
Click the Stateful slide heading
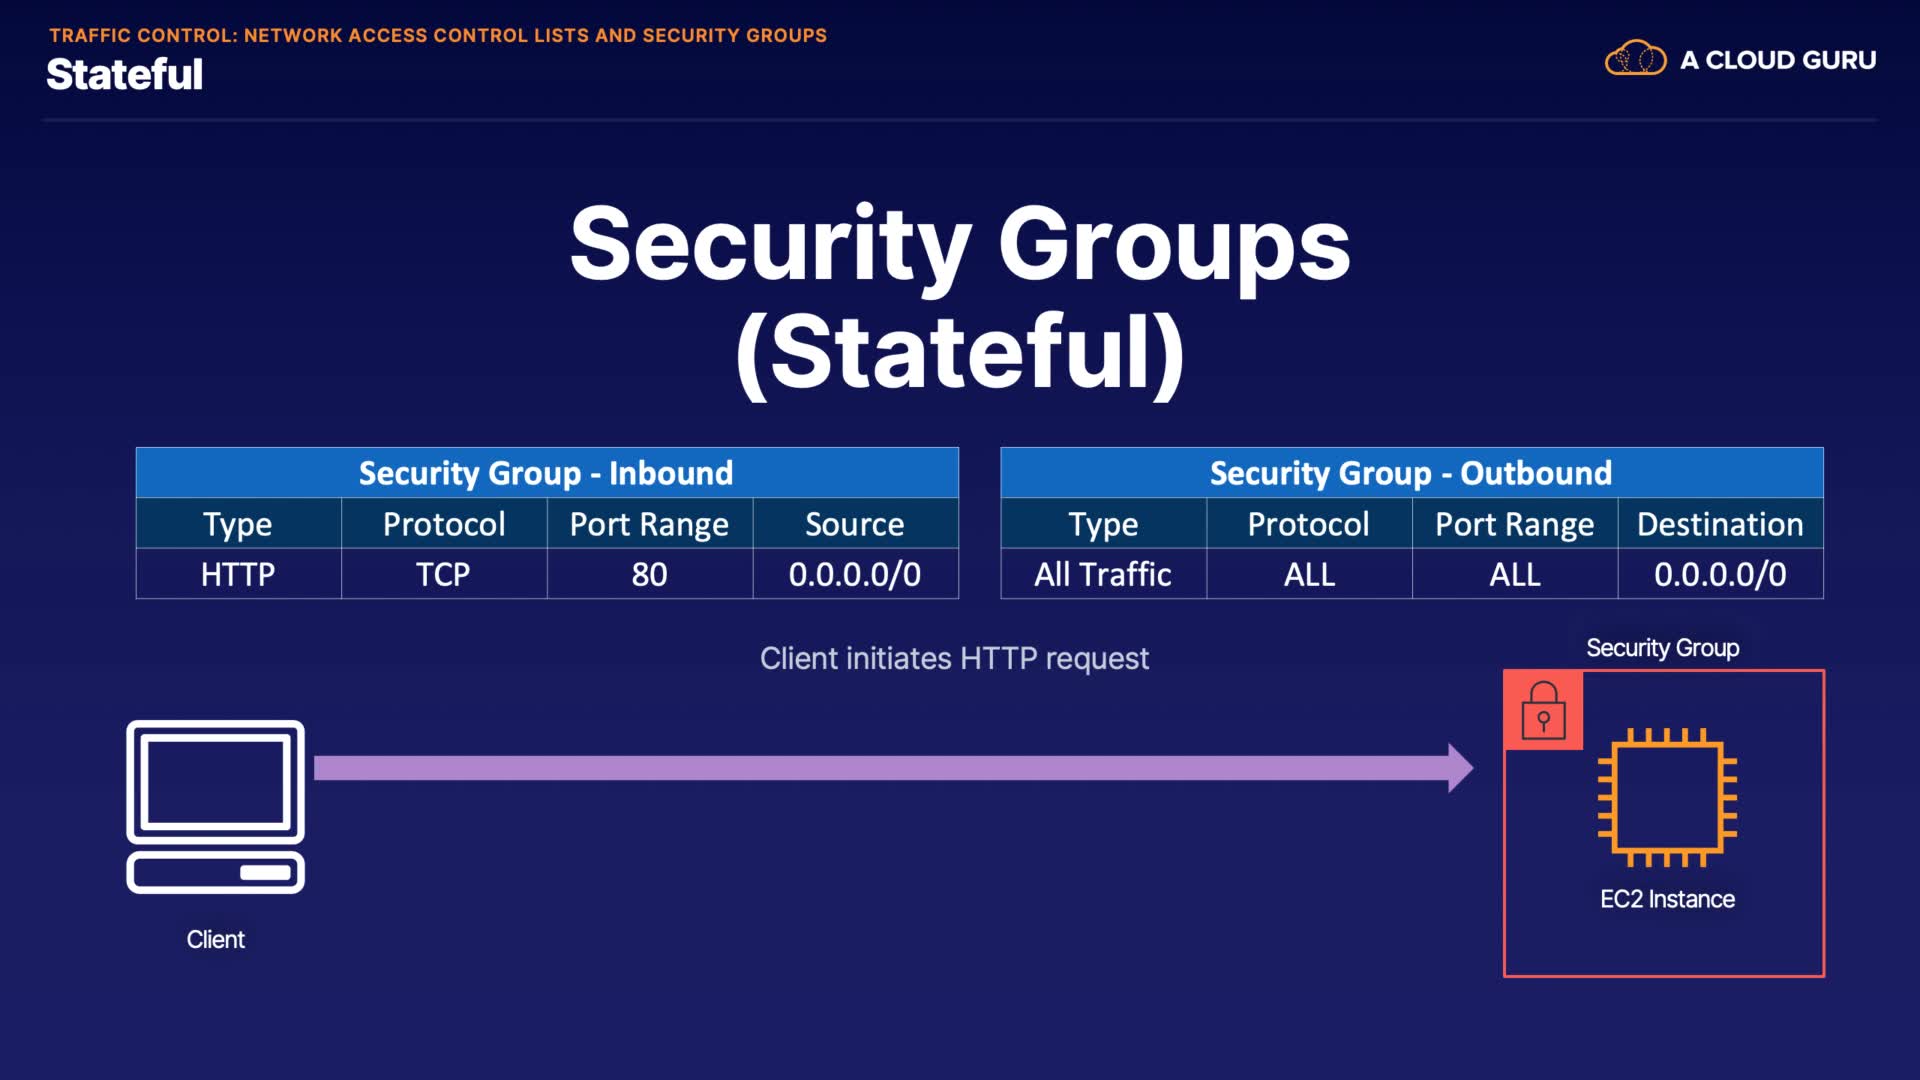click(x=125, y=75)
